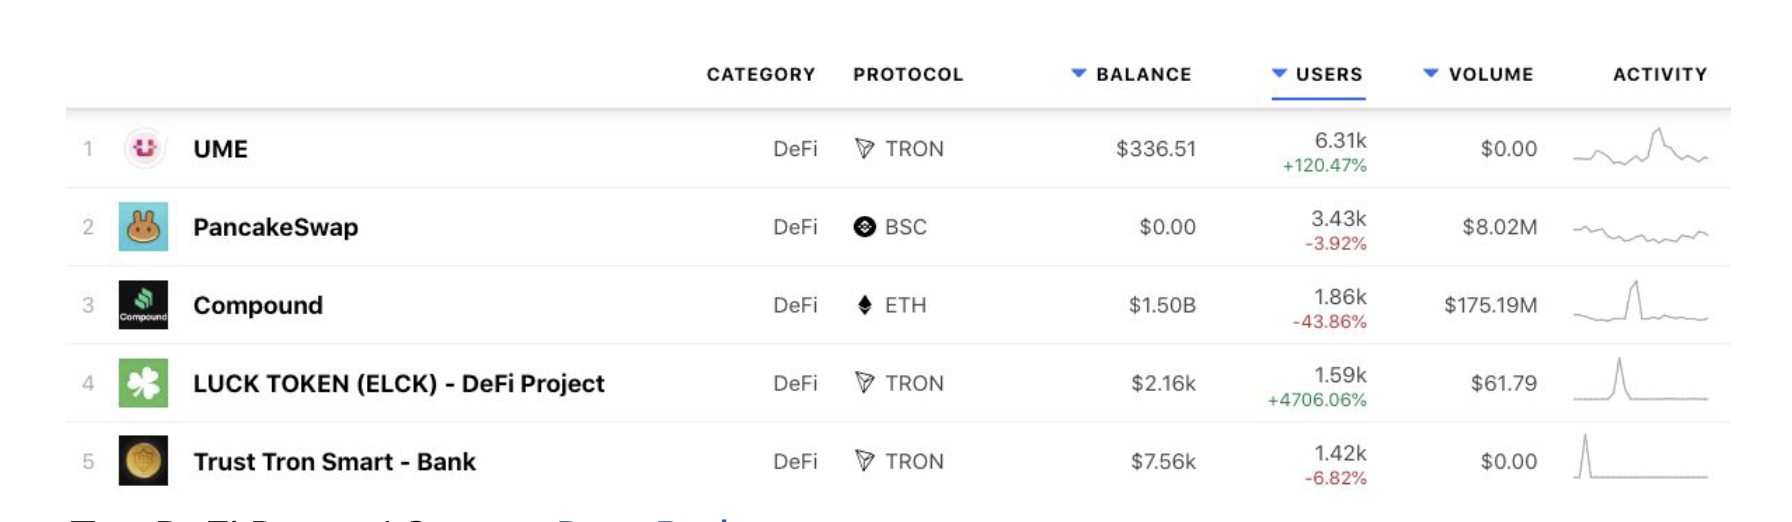Open LUCK TOKEN (ELCK) - DeFi Project
Image resolution: width=1792 pixels, height=522 pixels.
pos(399,383)
